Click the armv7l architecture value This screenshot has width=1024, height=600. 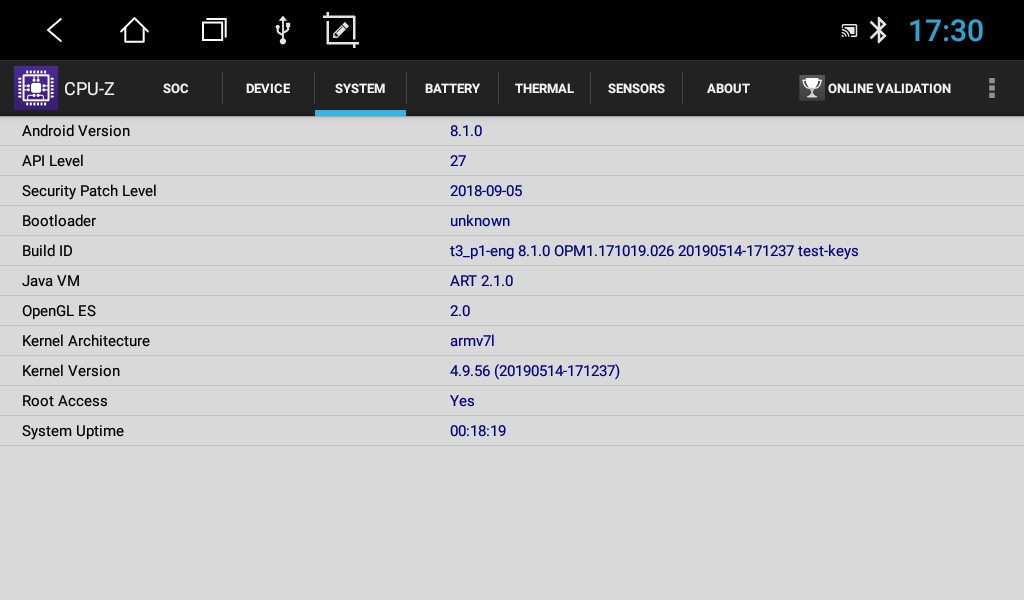click(472, 341)
